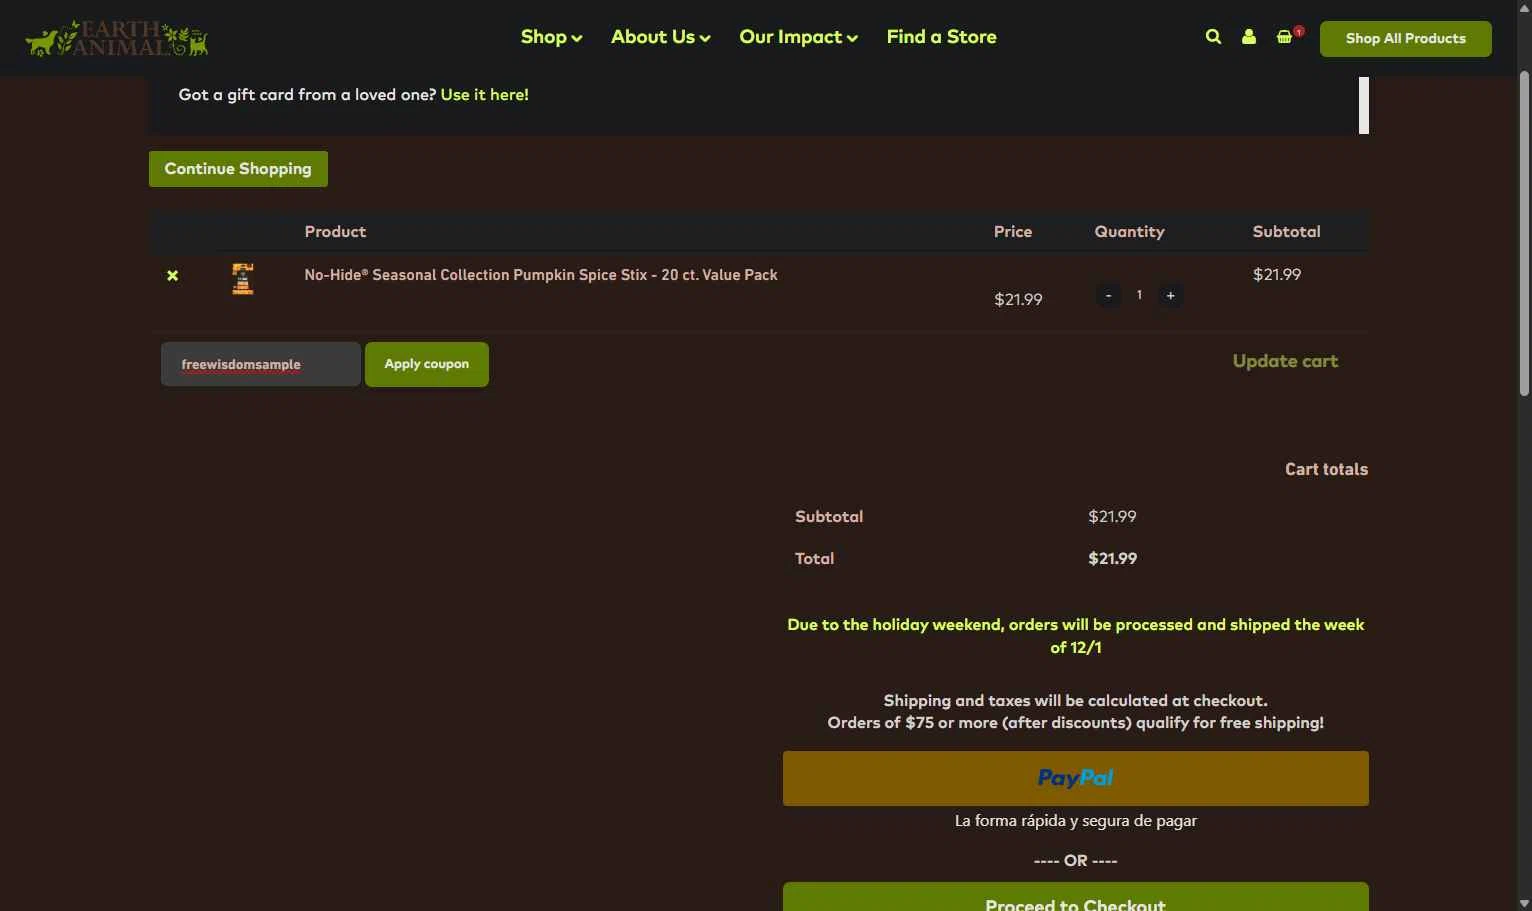Open Pumpkin Spice Stix product thumbnail
Viewport: 1532px width, 911px height.
[x=243, y=279]
